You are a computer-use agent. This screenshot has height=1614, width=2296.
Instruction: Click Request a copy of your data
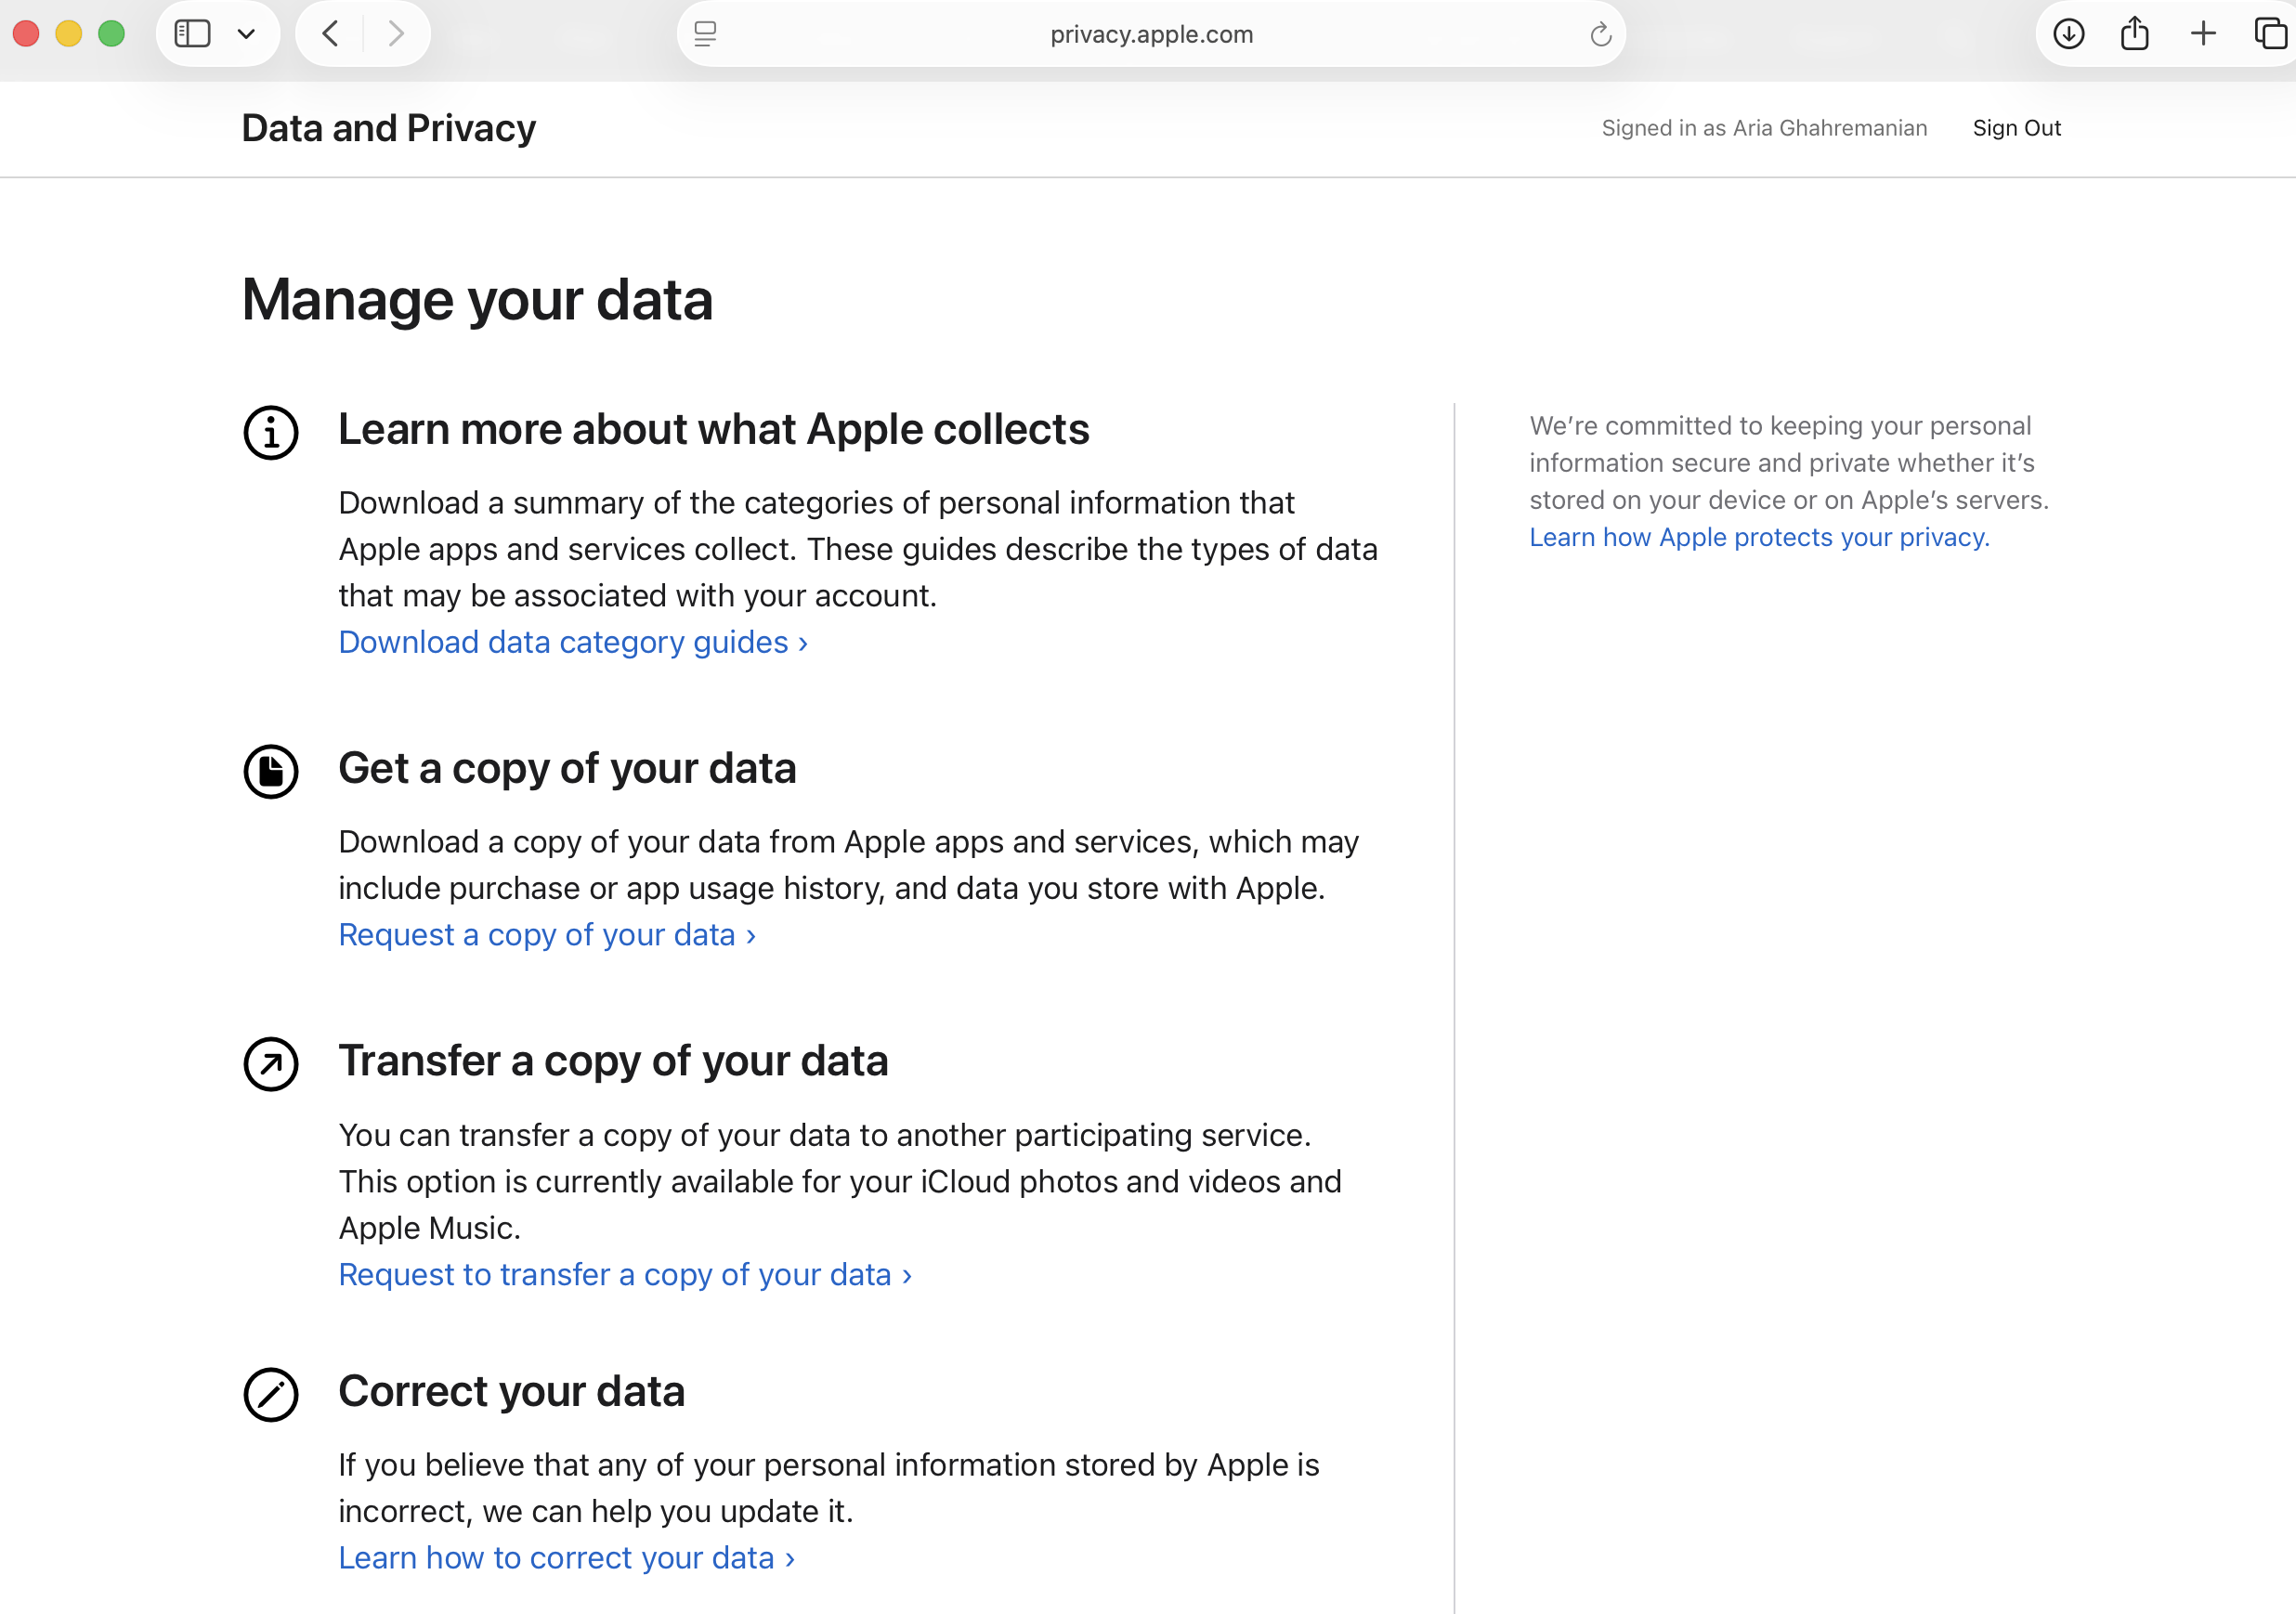pyautogui.click(x=546, y=935)
